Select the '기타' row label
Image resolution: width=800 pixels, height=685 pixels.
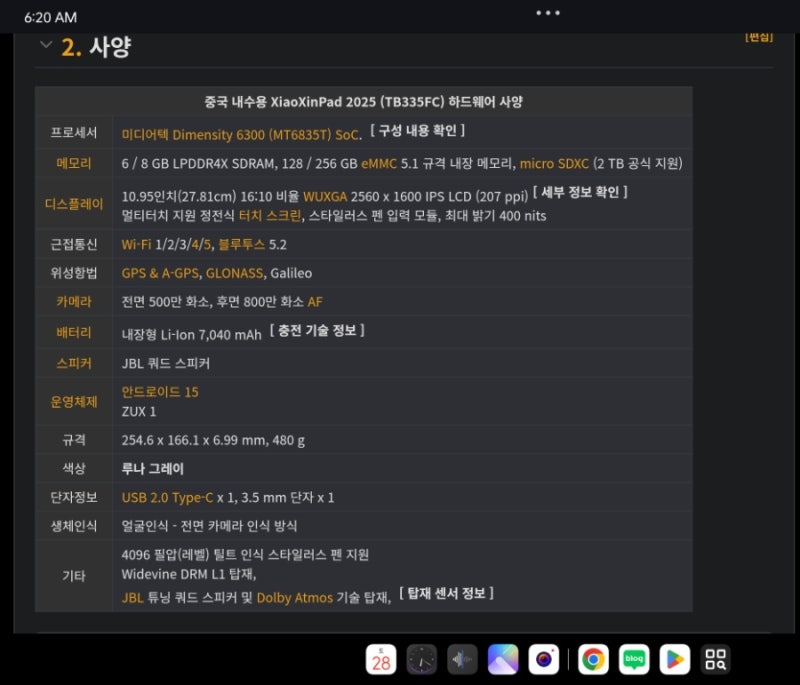pos(74,576)
